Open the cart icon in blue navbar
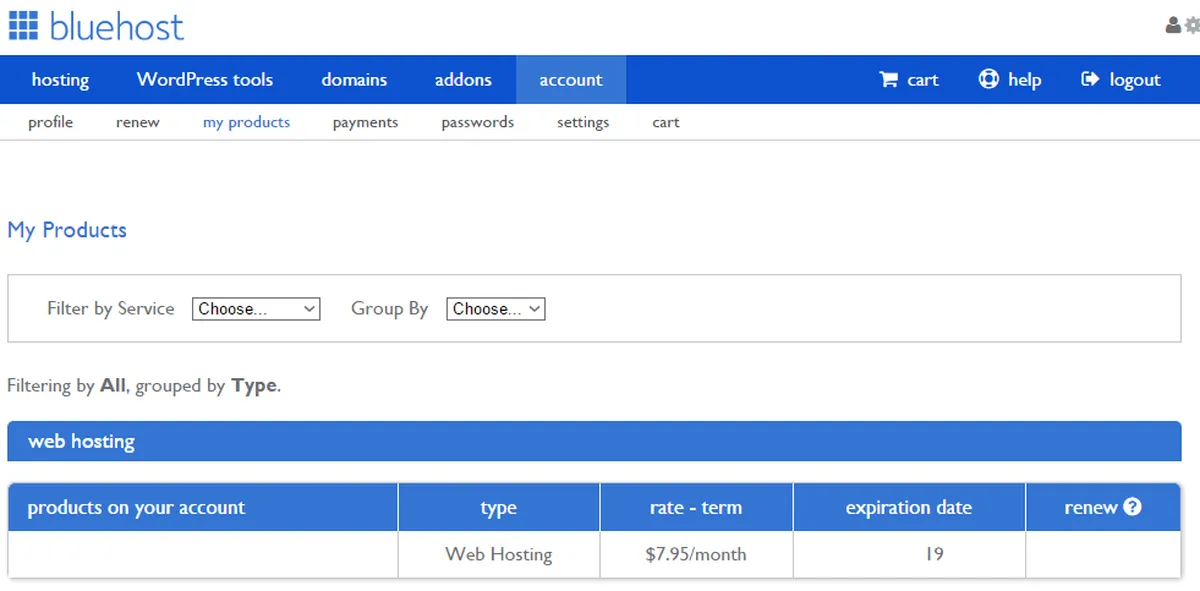1200x591 pixels. point(888,80)
